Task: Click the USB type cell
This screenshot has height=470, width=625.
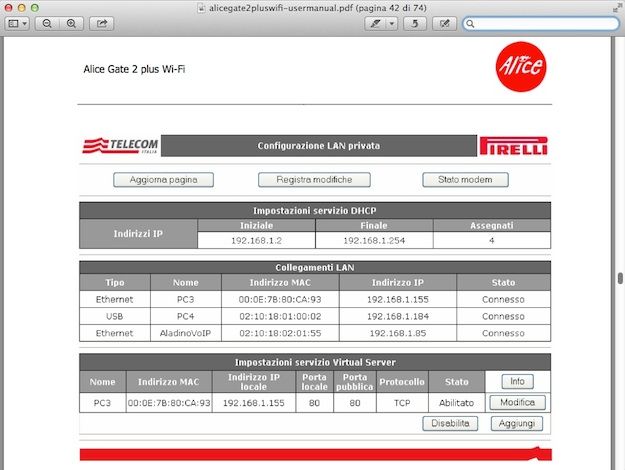Action: point(114,317)
